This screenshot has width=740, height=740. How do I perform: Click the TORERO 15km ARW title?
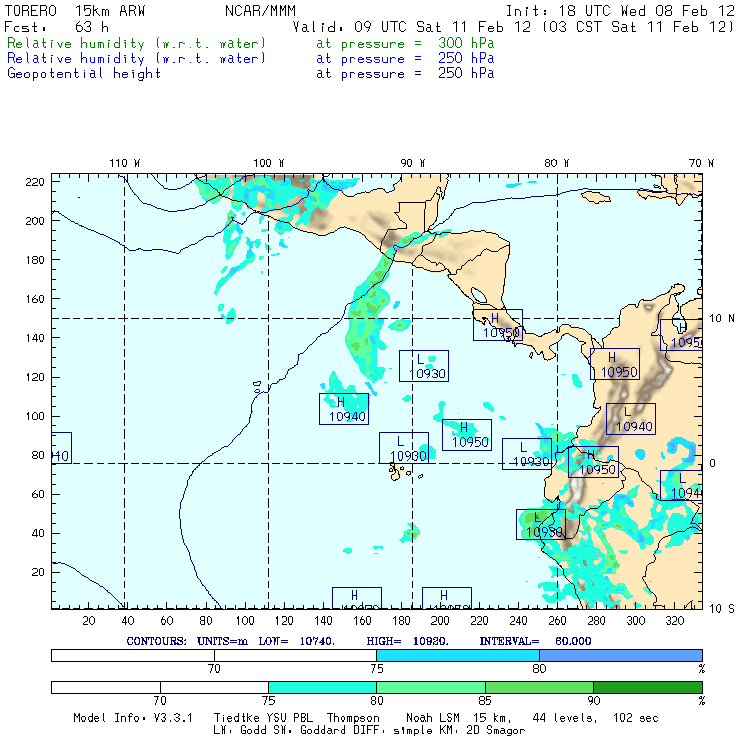coord(75,11)
